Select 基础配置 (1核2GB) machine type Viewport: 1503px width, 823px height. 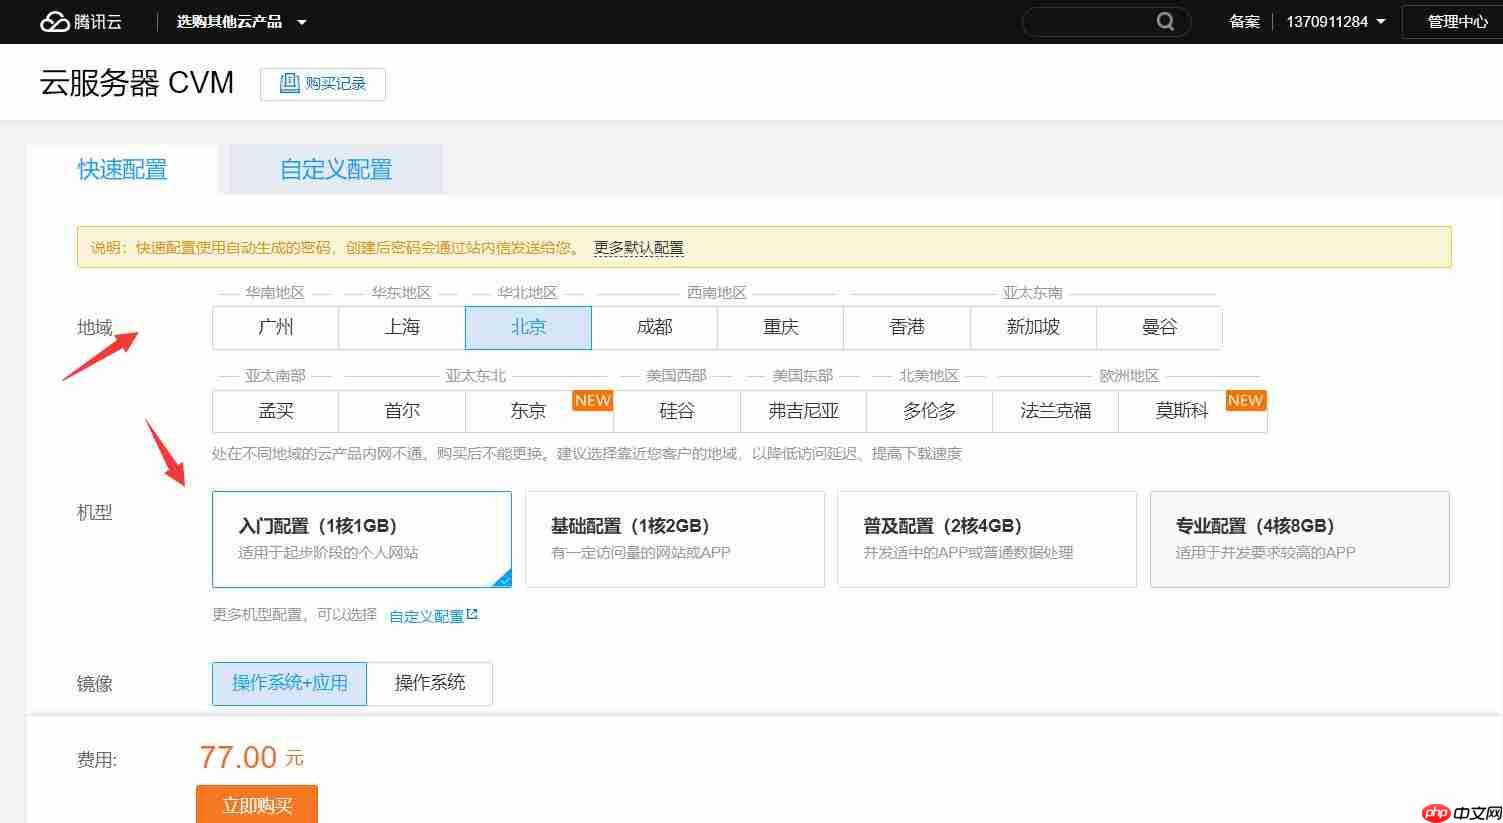pos(674,538)
